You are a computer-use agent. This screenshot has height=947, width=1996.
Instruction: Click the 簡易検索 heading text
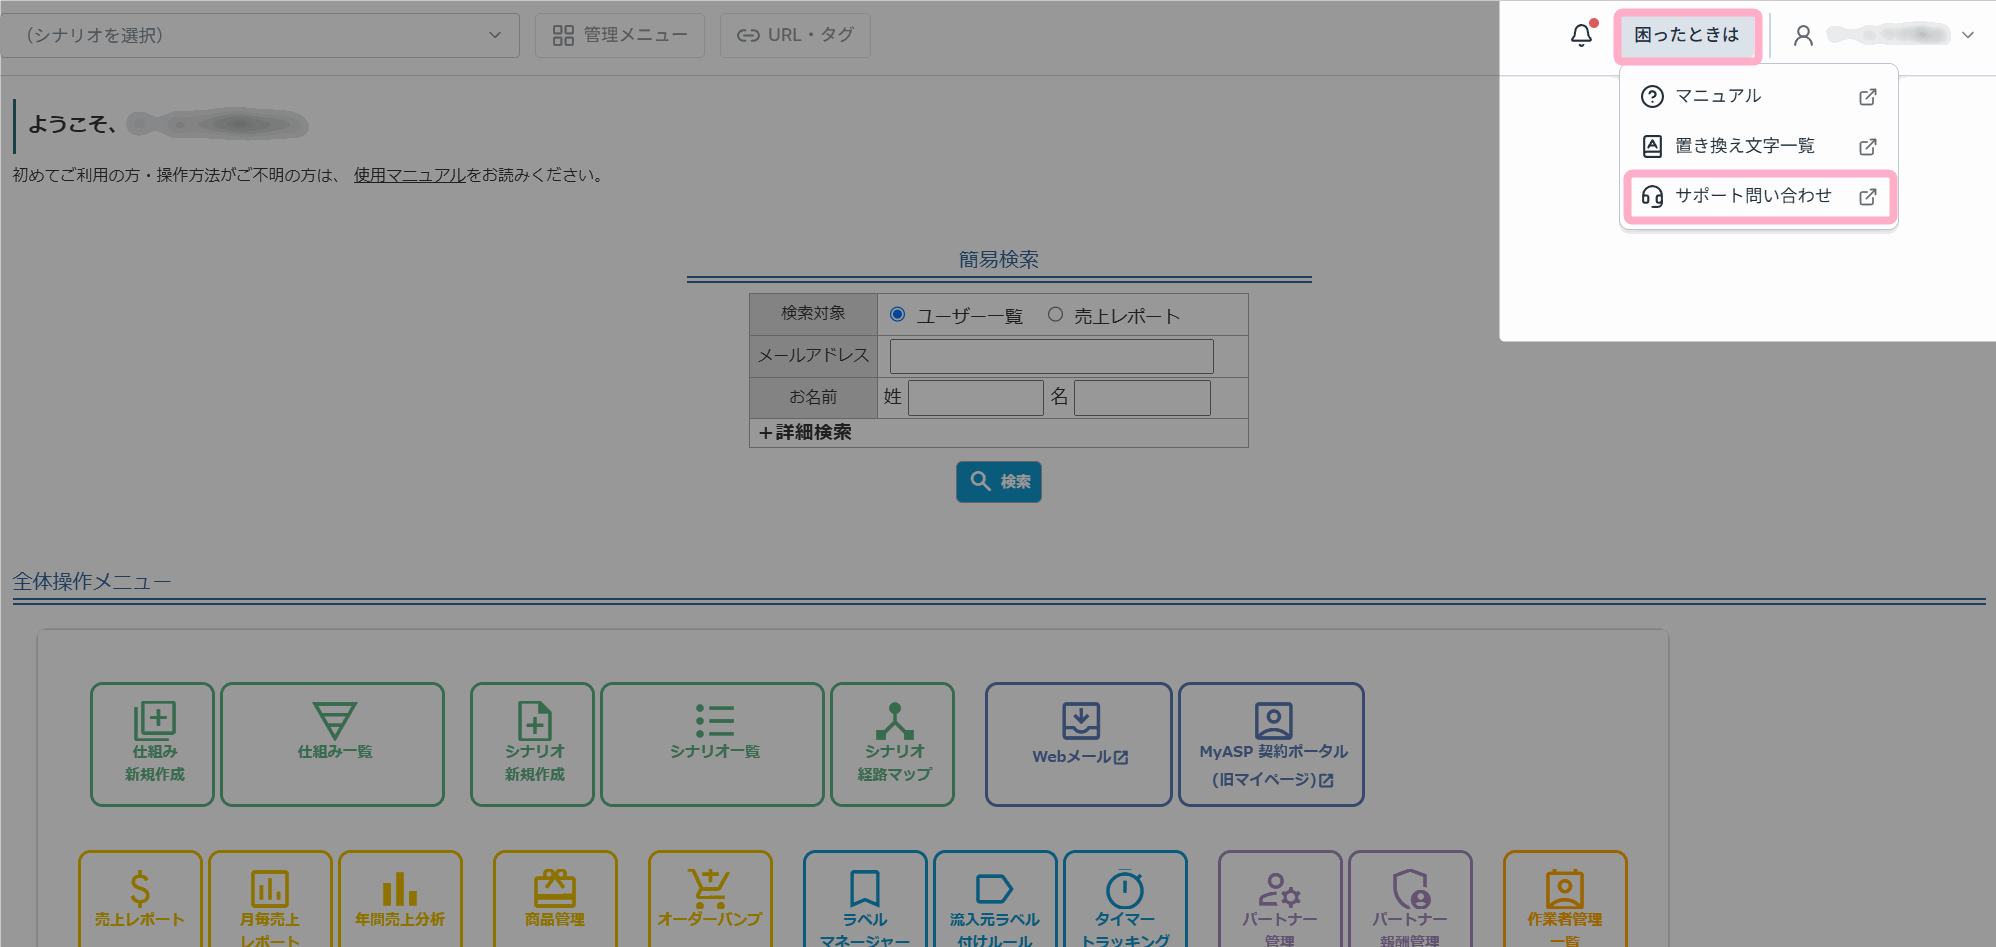click(999, 260)
